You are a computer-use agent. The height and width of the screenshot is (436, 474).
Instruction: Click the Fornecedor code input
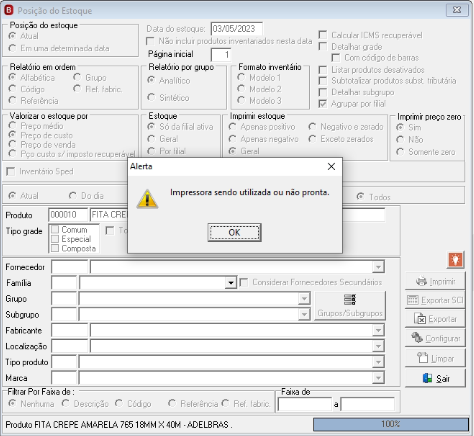[x=69, y=267]
